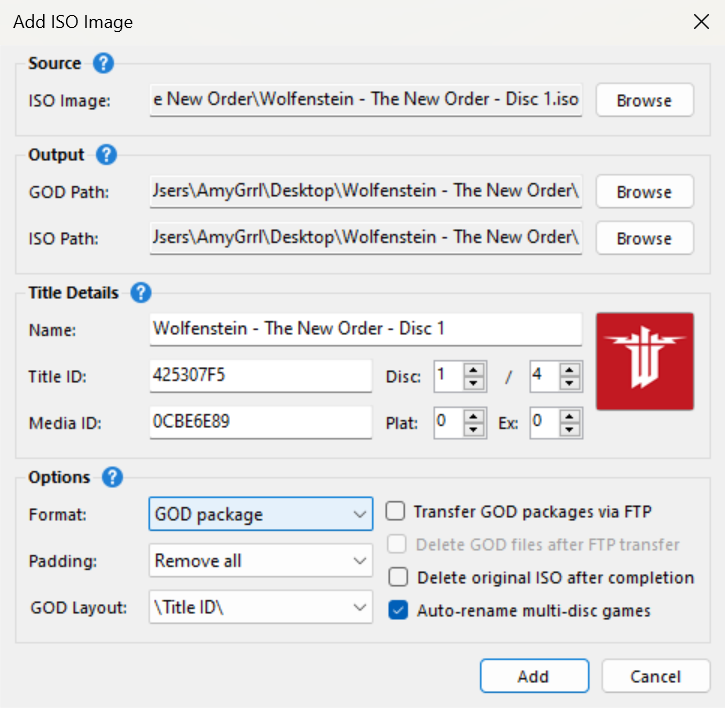Viewport: 725px width, 708px height.
Task: Click the Media ID field 0CBE6E89
Action: (x=261, y=422)
